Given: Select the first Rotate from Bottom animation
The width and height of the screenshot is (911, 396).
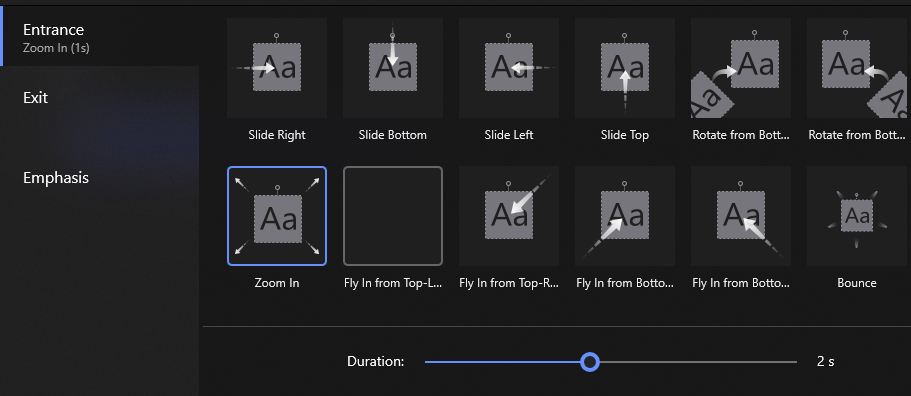Looking at the screenshot, I should 741,68.
